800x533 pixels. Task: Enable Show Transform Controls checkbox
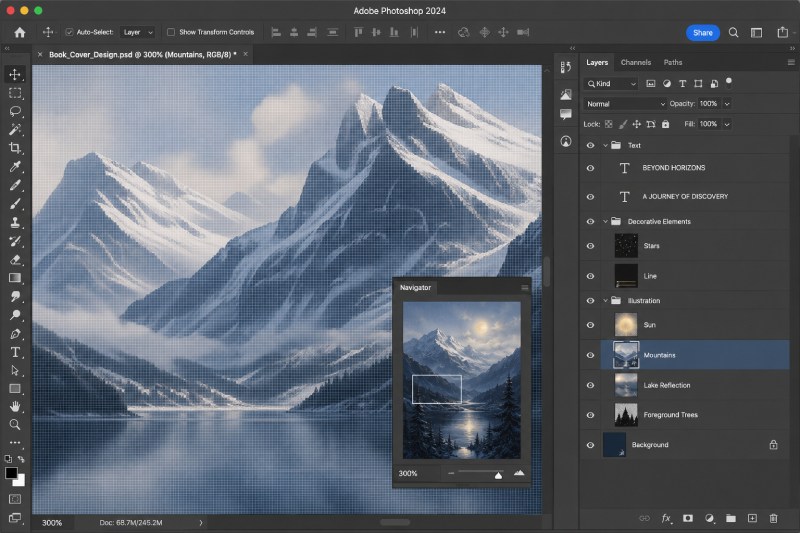171,32
